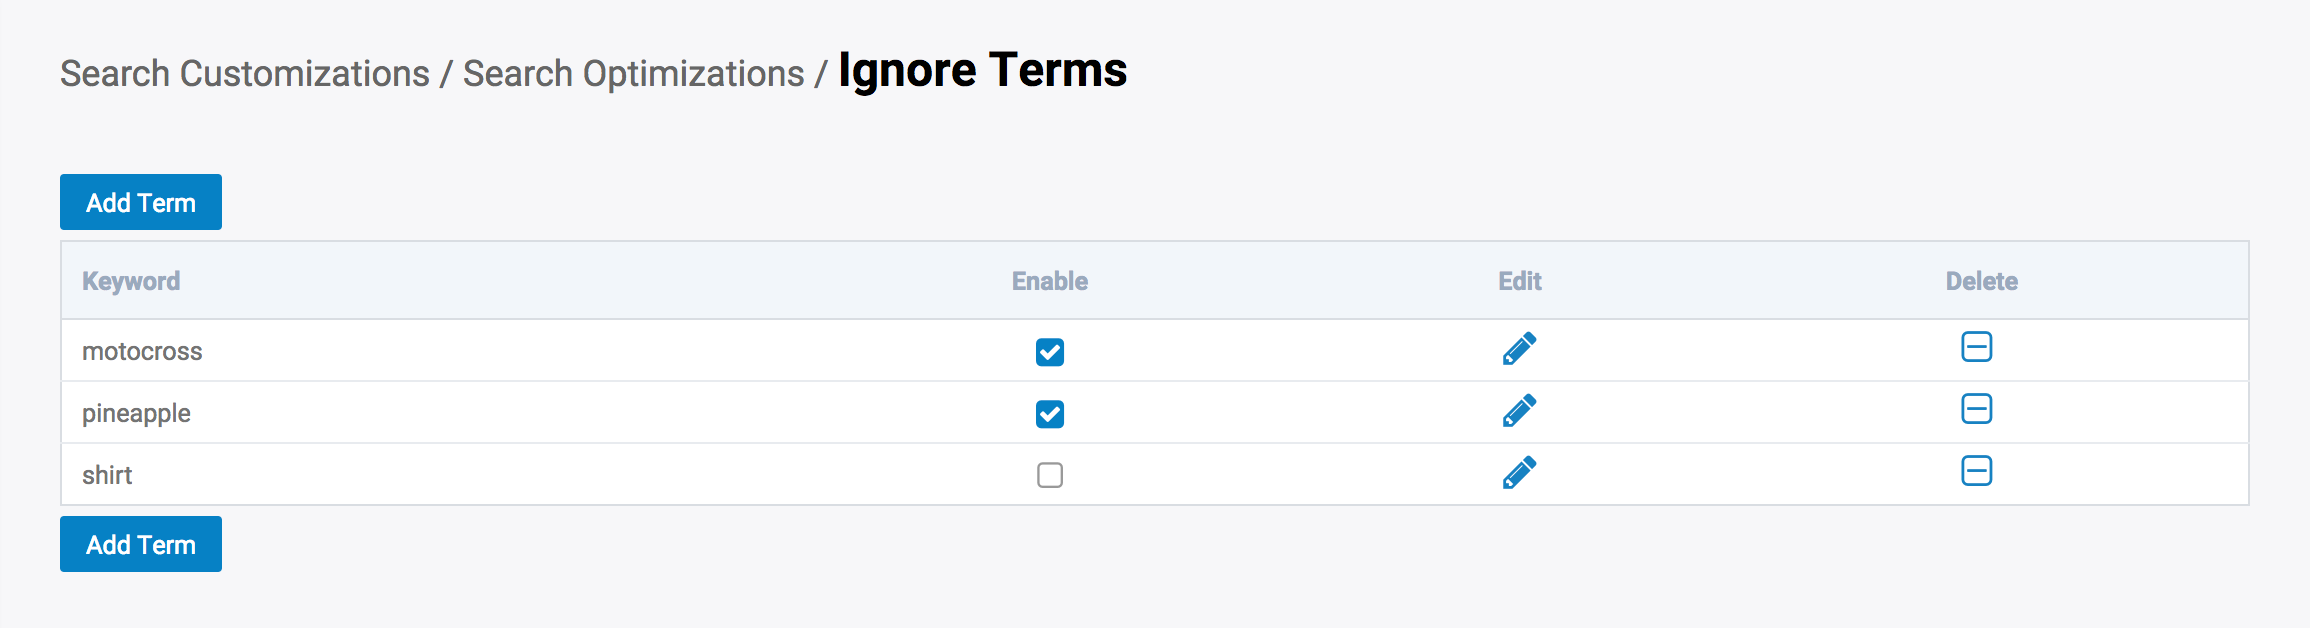Click the bottom Add Term button
The height and width of the screenshot is (628, 2310).
141,544
